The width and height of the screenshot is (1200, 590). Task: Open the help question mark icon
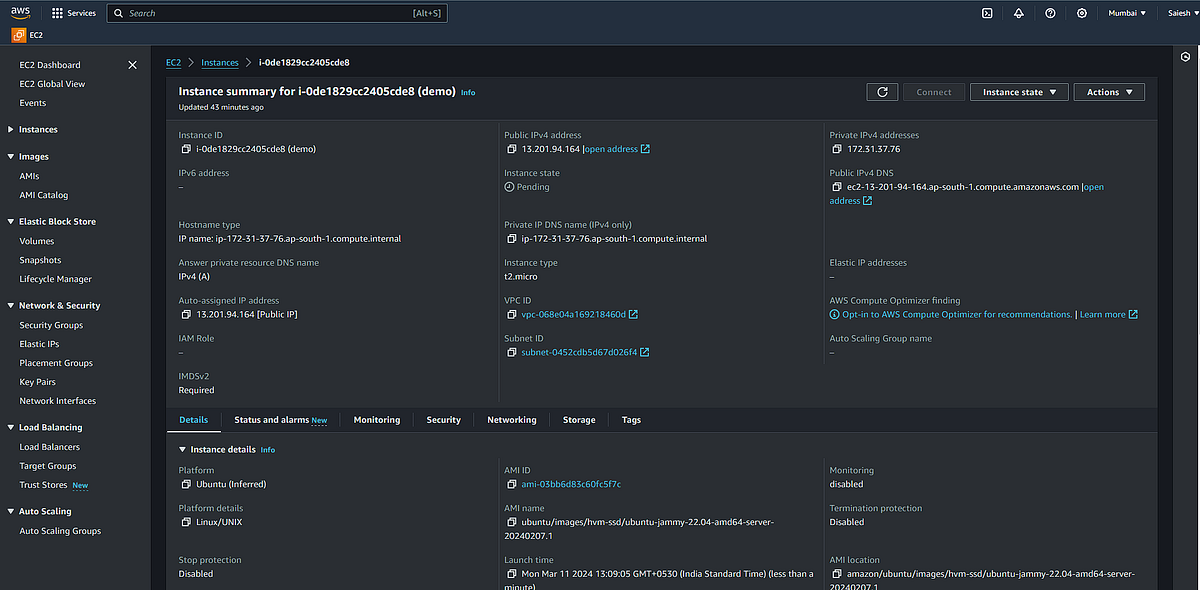pos(1050,13)
